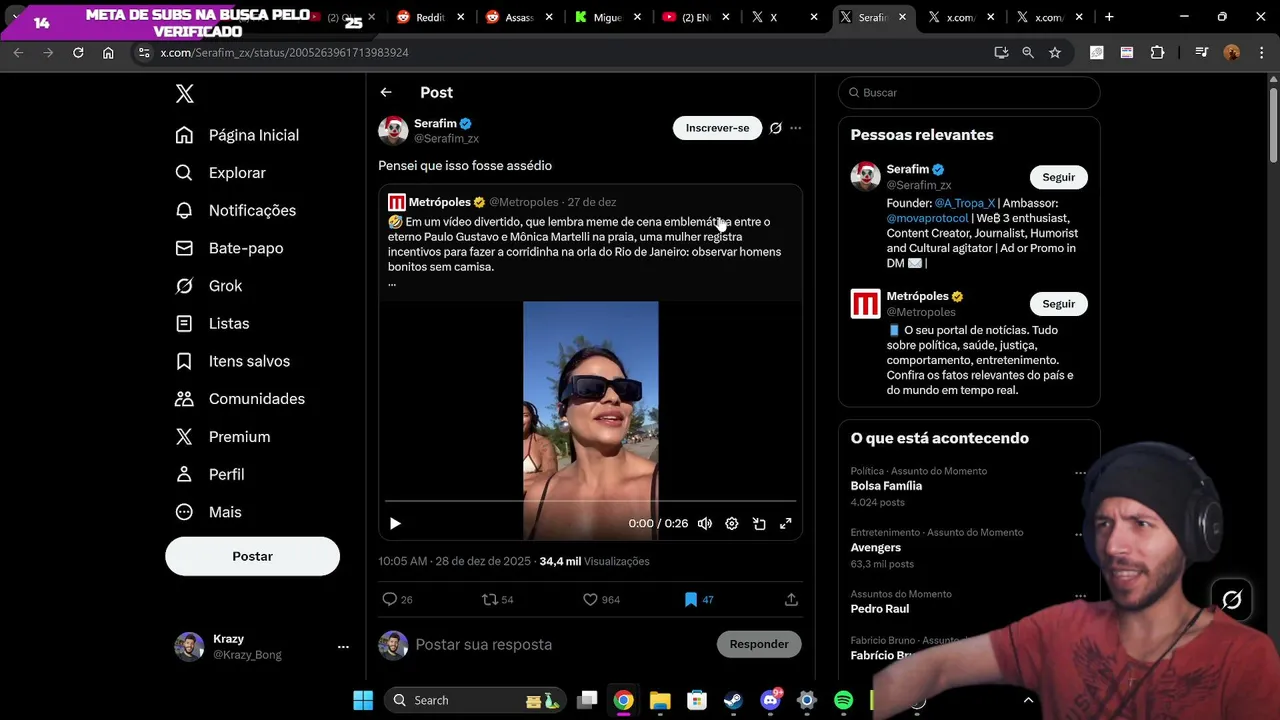Open Grok from the sidebar

pos(209,286)
